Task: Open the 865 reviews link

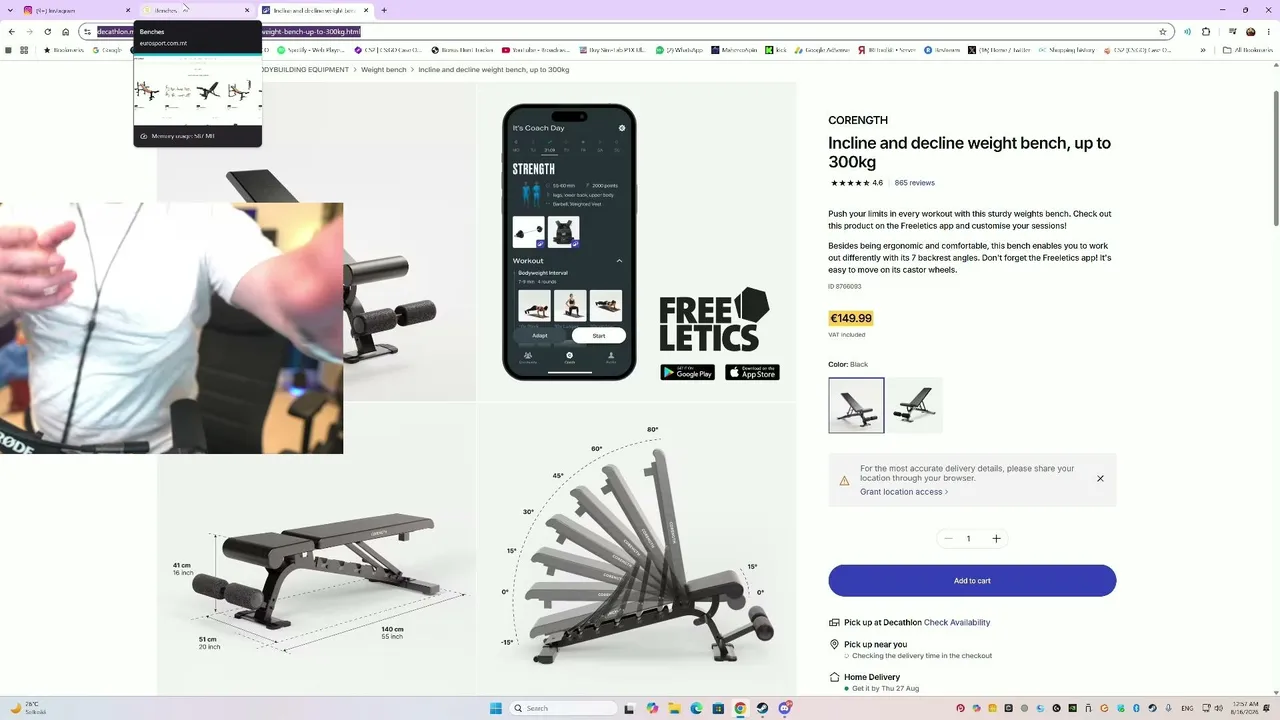Action: pos(914,183)
